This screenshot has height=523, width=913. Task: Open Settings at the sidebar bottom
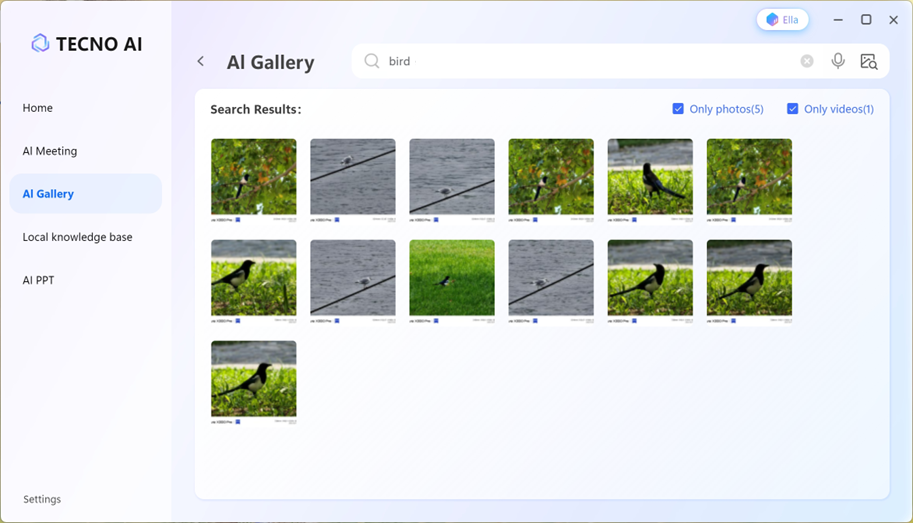42,499
